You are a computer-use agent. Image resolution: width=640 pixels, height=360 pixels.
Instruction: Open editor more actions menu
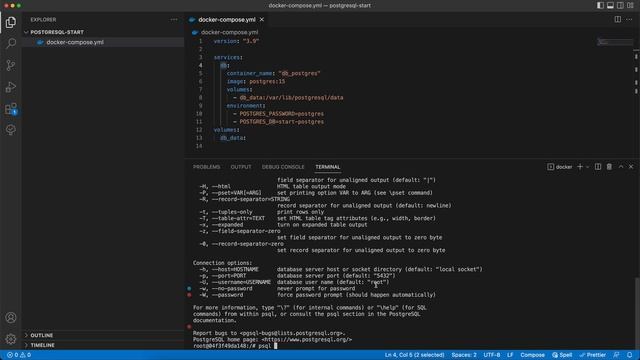click(629, 19)
